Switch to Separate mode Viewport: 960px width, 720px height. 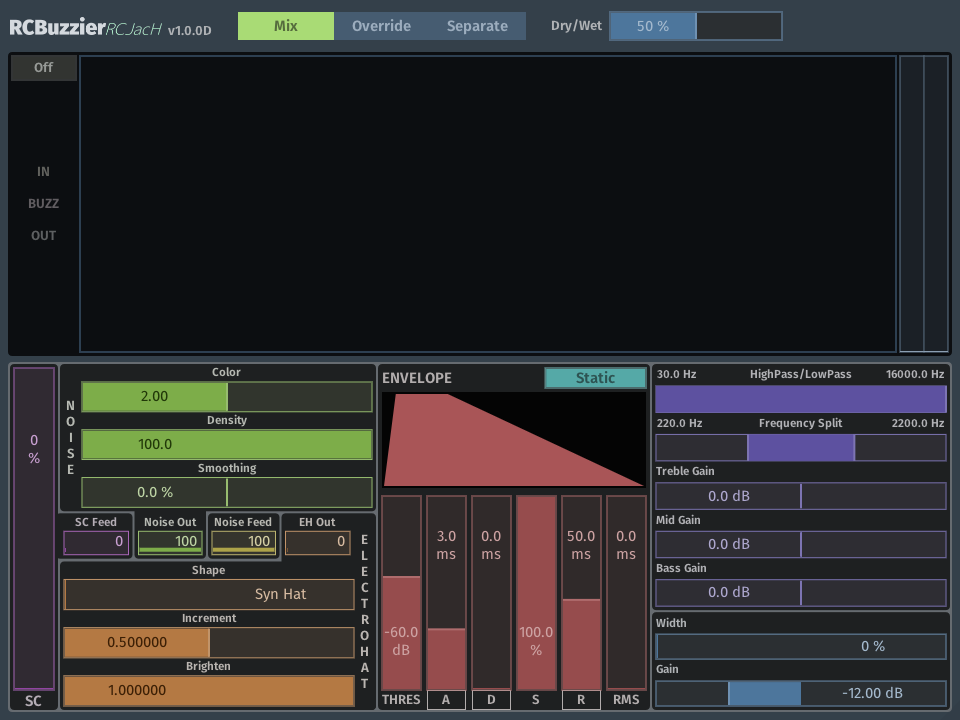coord(477,26)
